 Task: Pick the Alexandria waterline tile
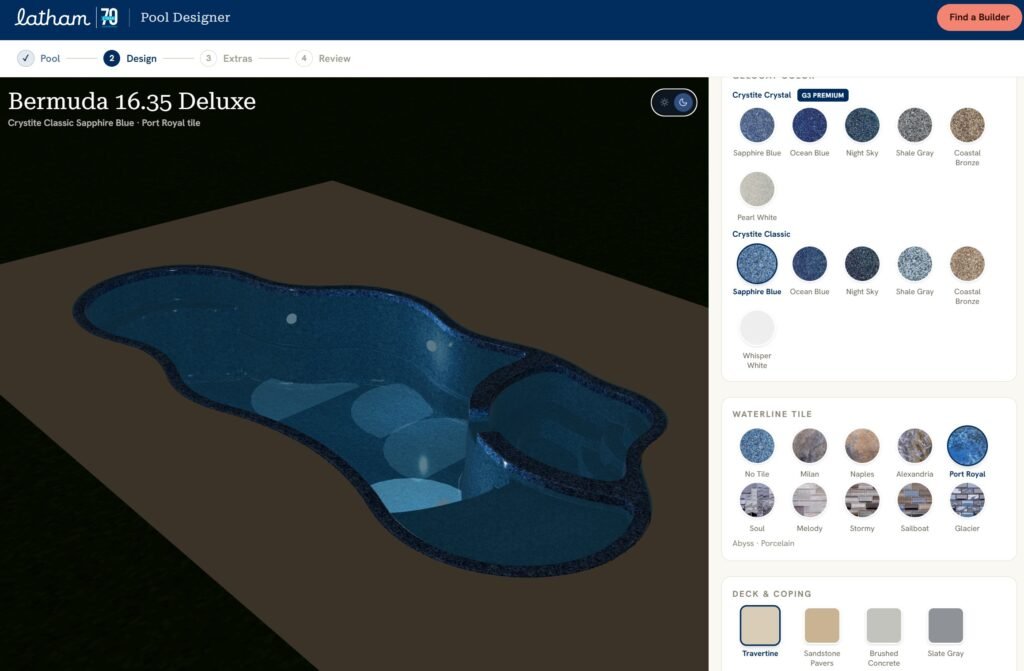coord(914,446)
